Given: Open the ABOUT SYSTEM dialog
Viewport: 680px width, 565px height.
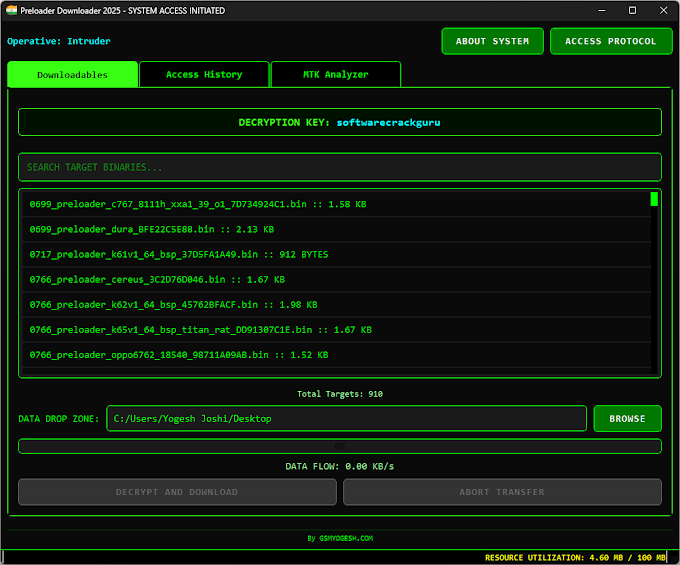Looking at the screenshot, I should (492, 41).
